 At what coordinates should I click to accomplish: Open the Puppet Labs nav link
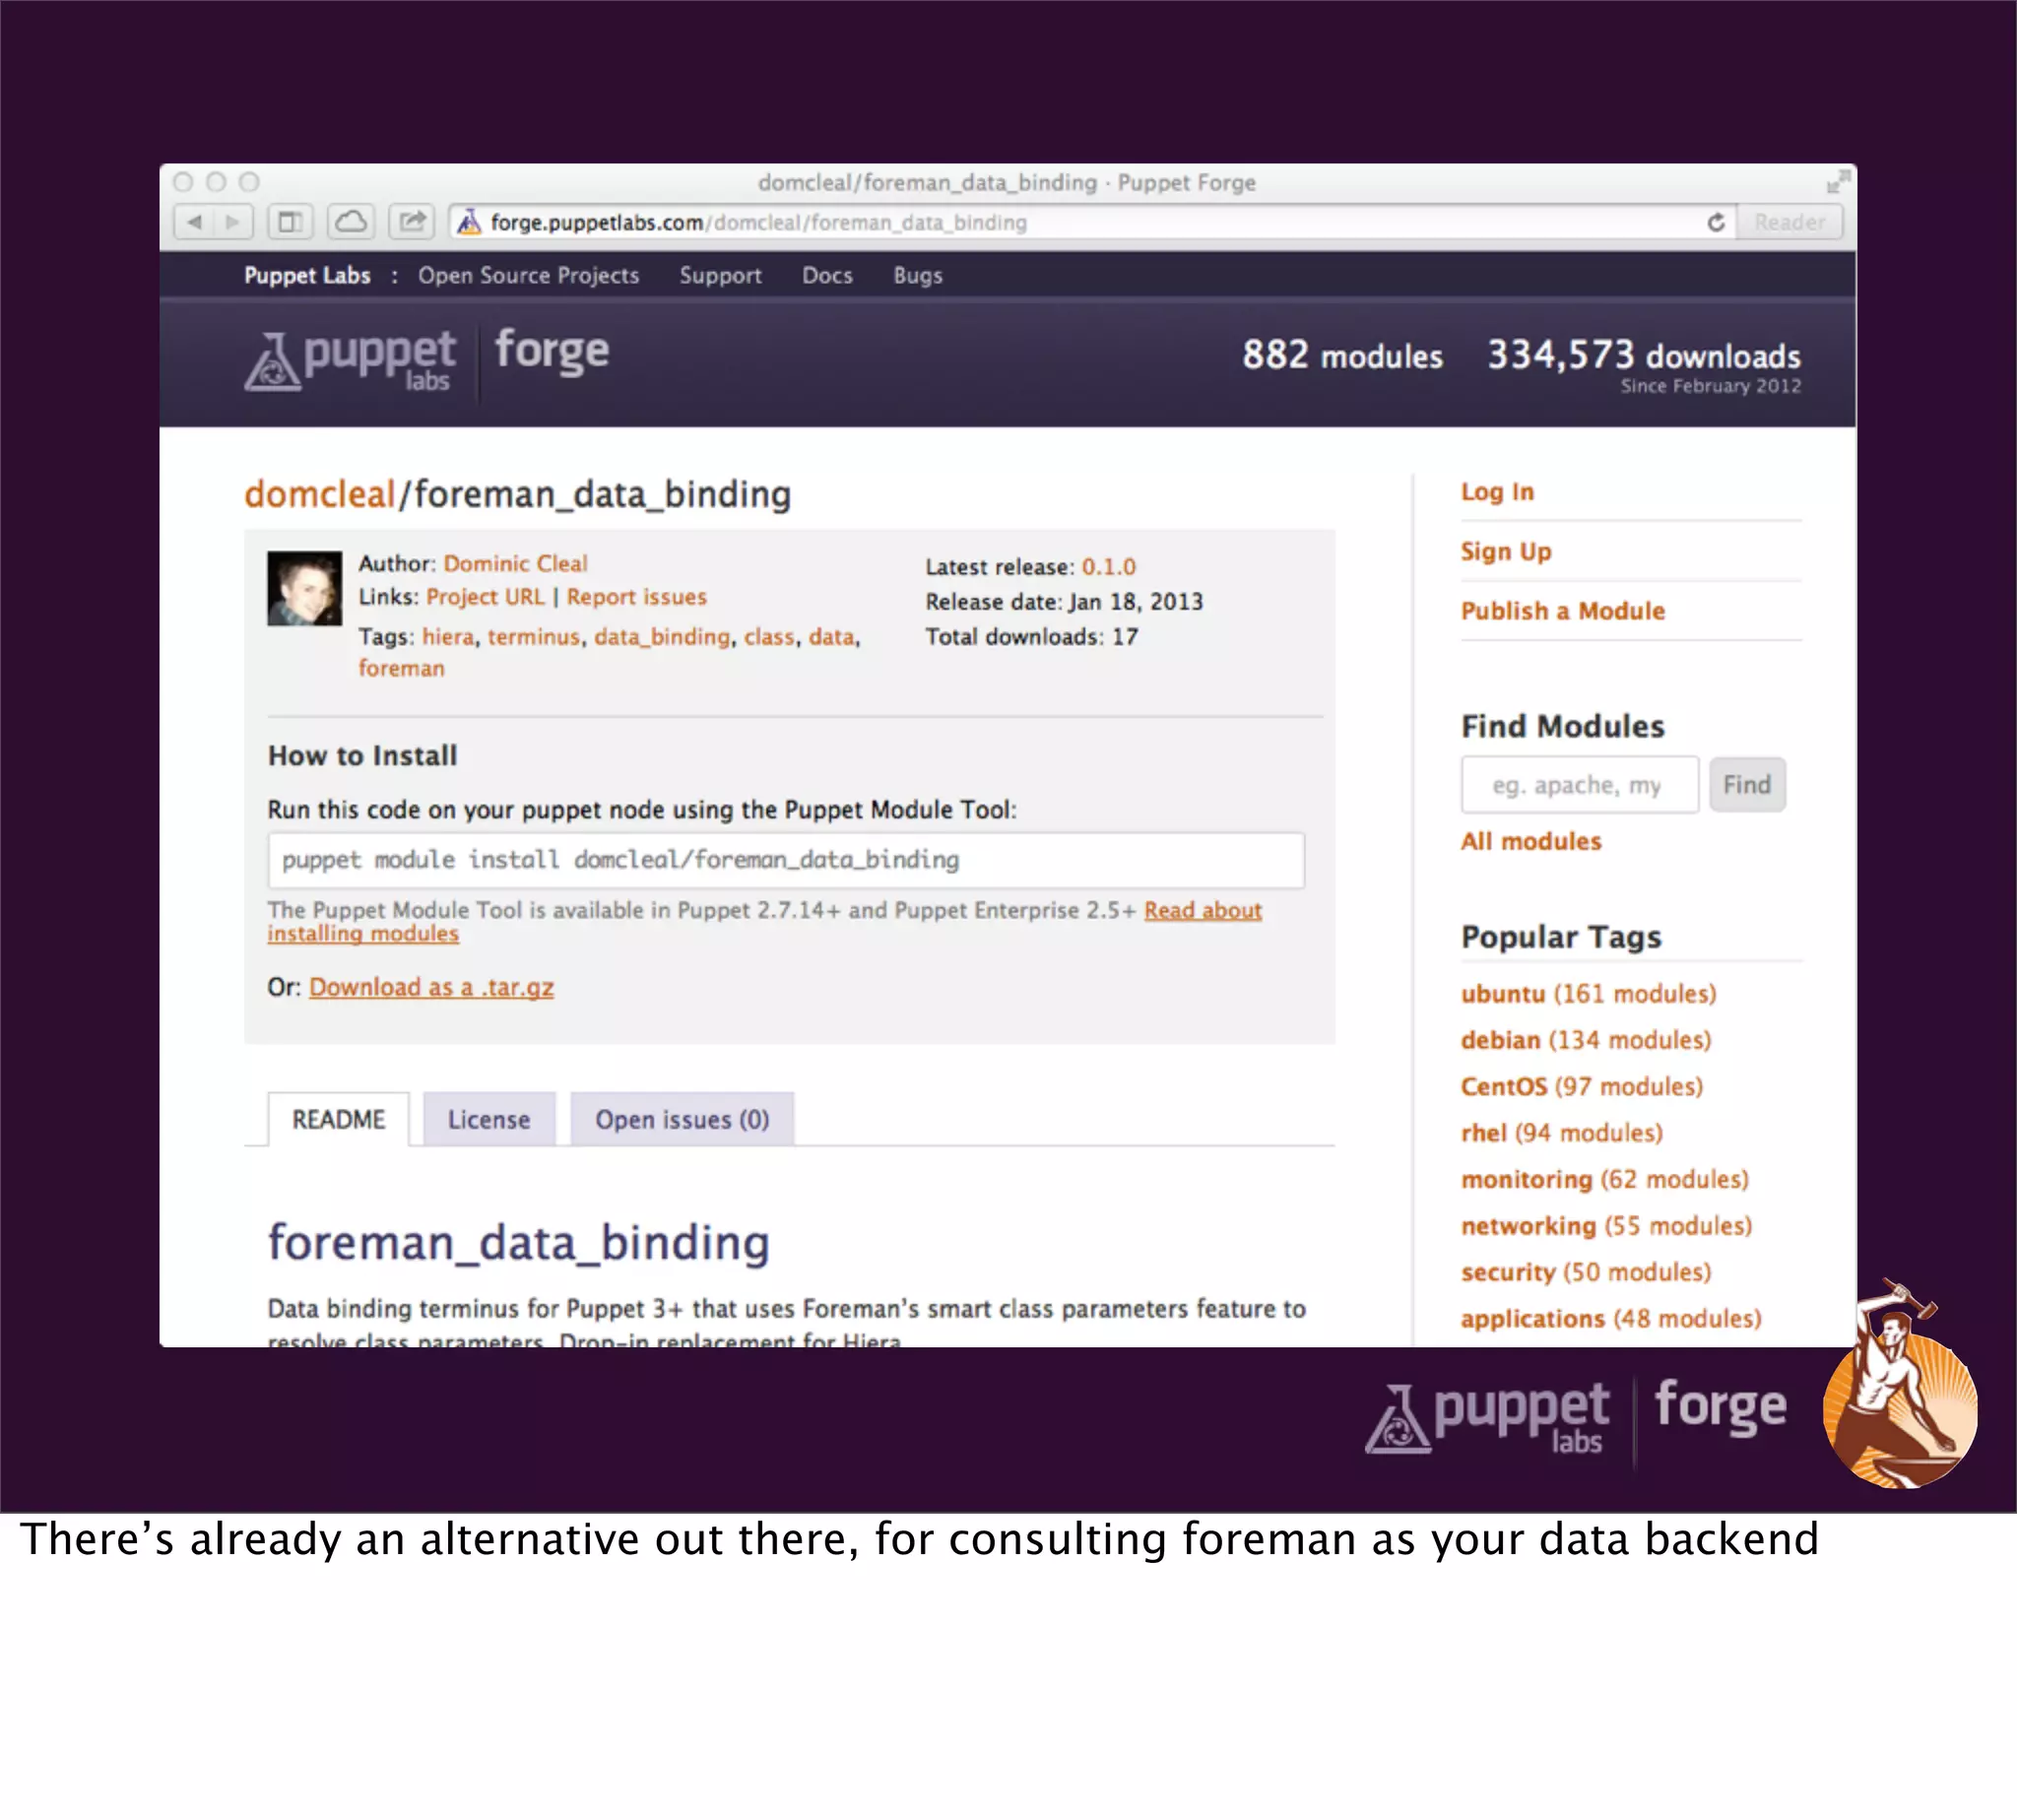[x=307, y=275]
